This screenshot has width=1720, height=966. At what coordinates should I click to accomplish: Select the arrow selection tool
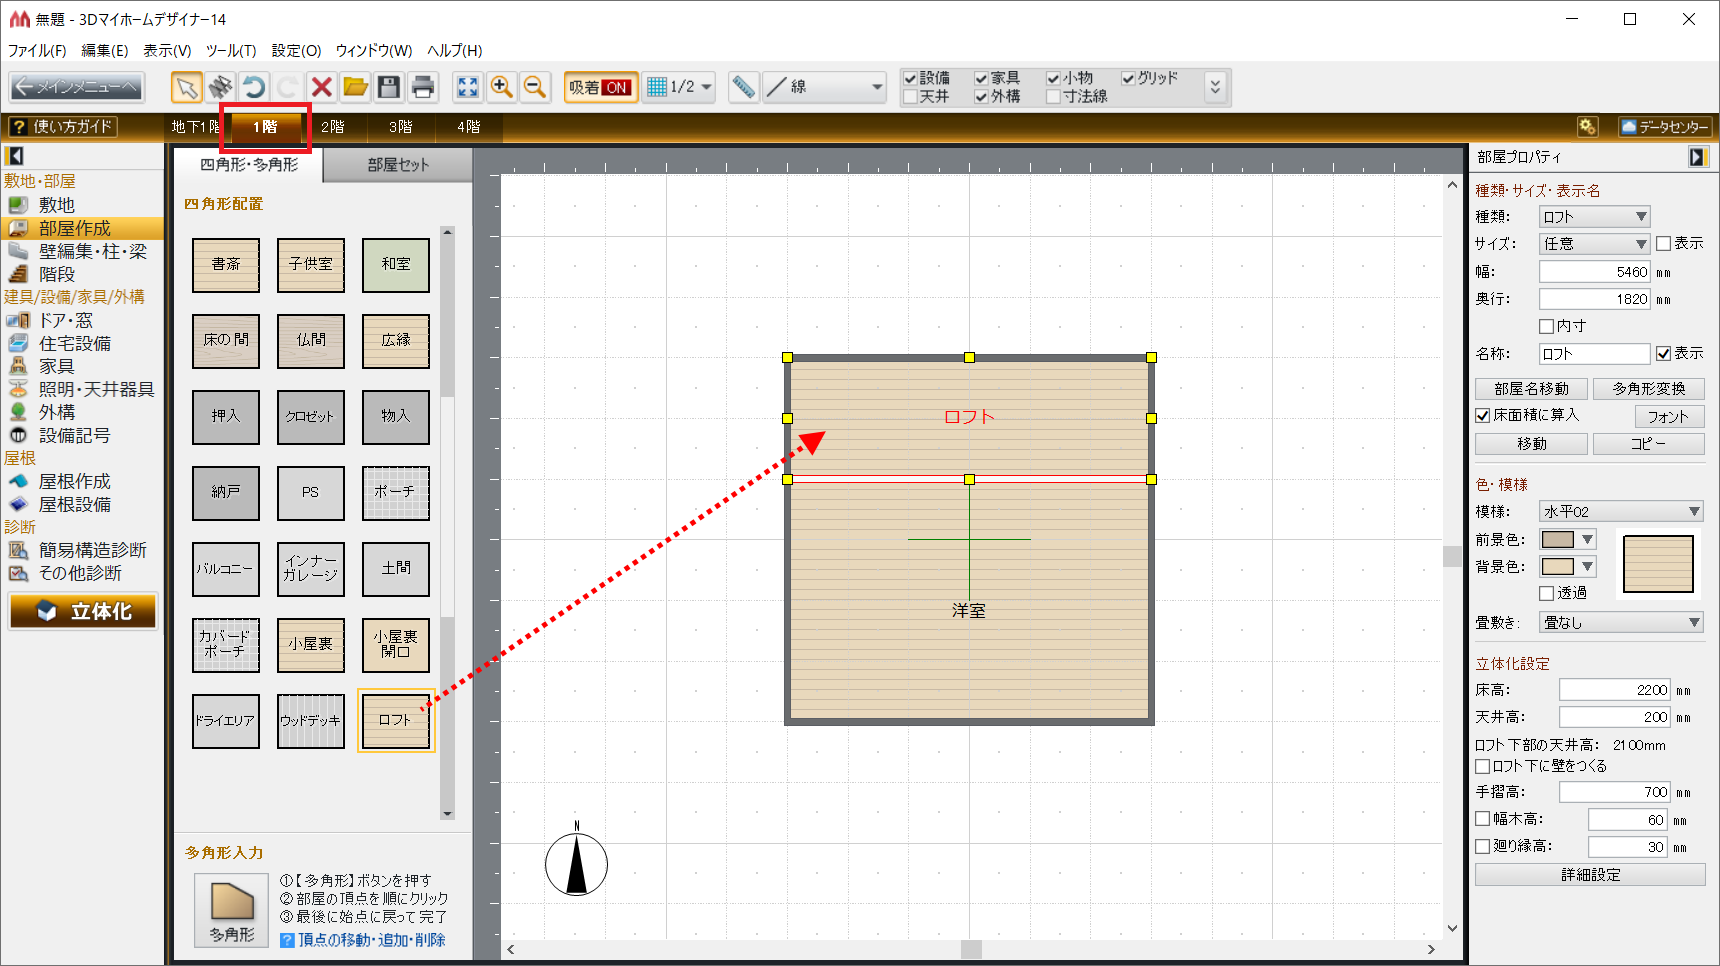point(186,88)
